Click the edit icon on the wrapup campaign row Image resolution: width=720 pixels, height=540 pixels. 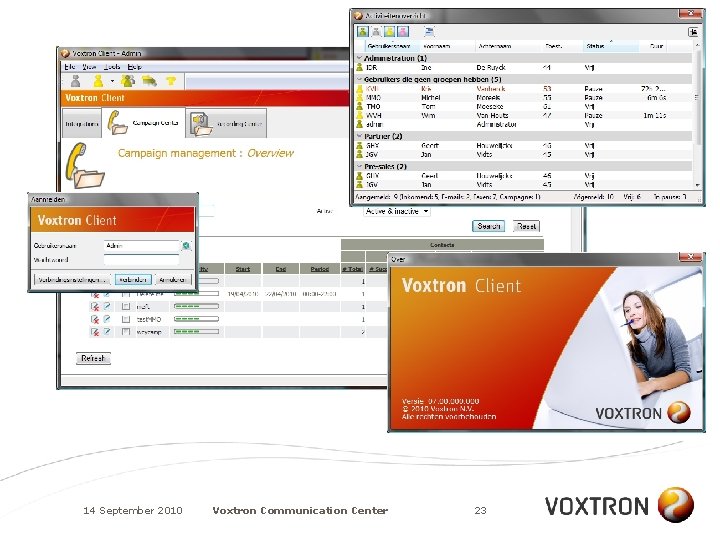point(107,331)
